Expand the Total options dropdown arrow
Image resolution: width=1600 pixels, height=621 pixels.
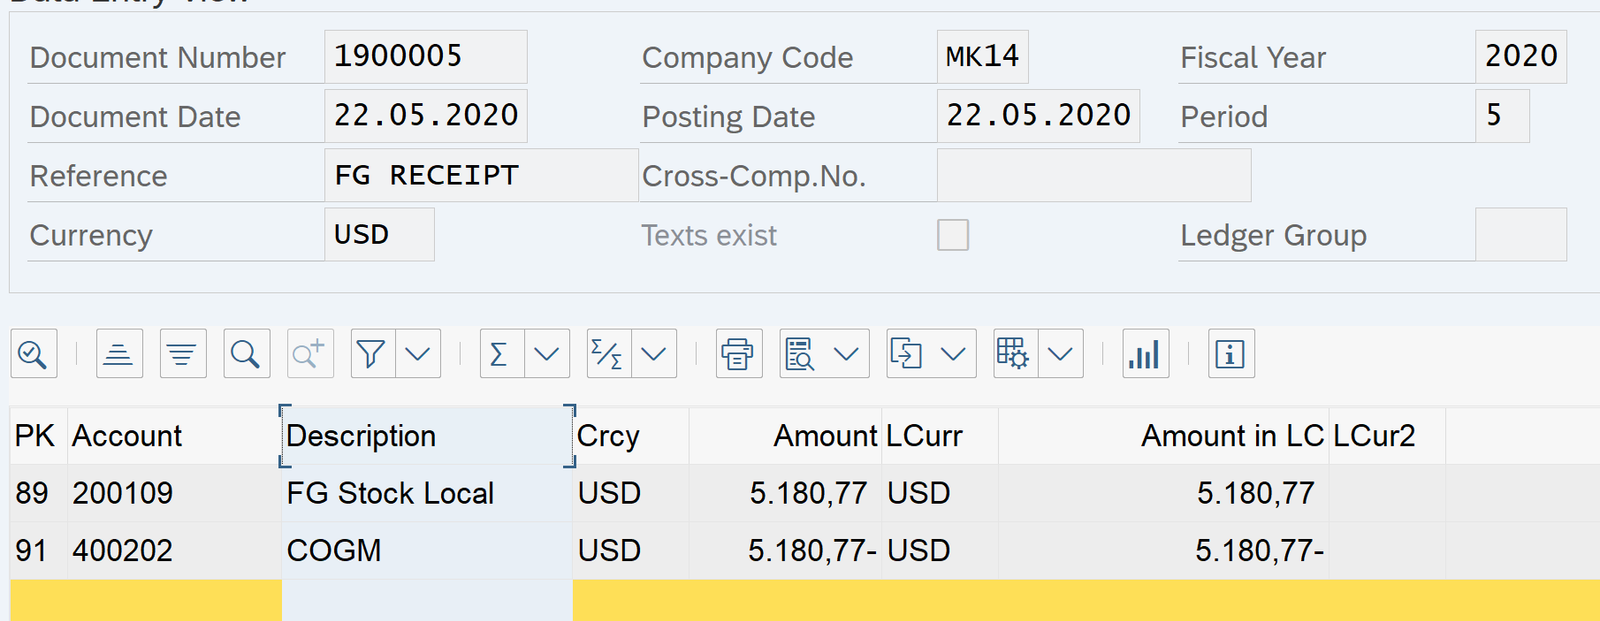pyautogui.click(x=546, y=354)
